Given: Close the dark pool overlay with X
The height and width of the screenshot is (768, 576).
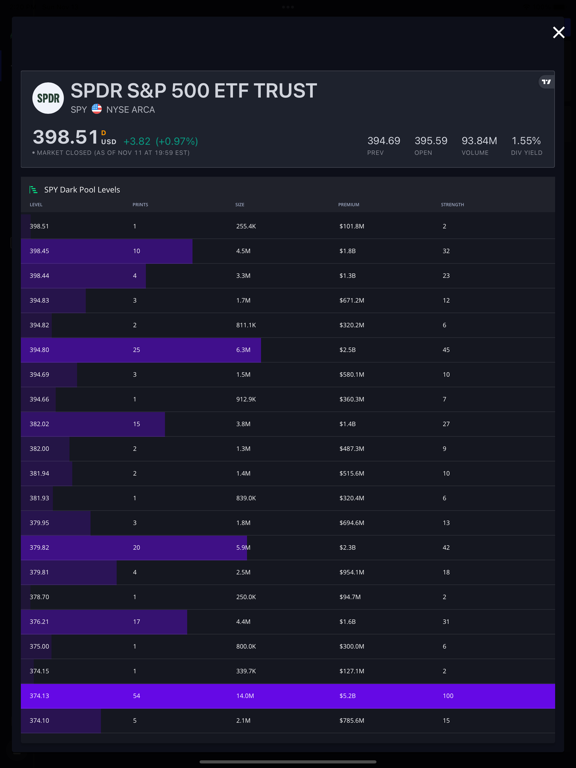Looking at the screenshot, I should pyautogui.click(x=558, y=32).
